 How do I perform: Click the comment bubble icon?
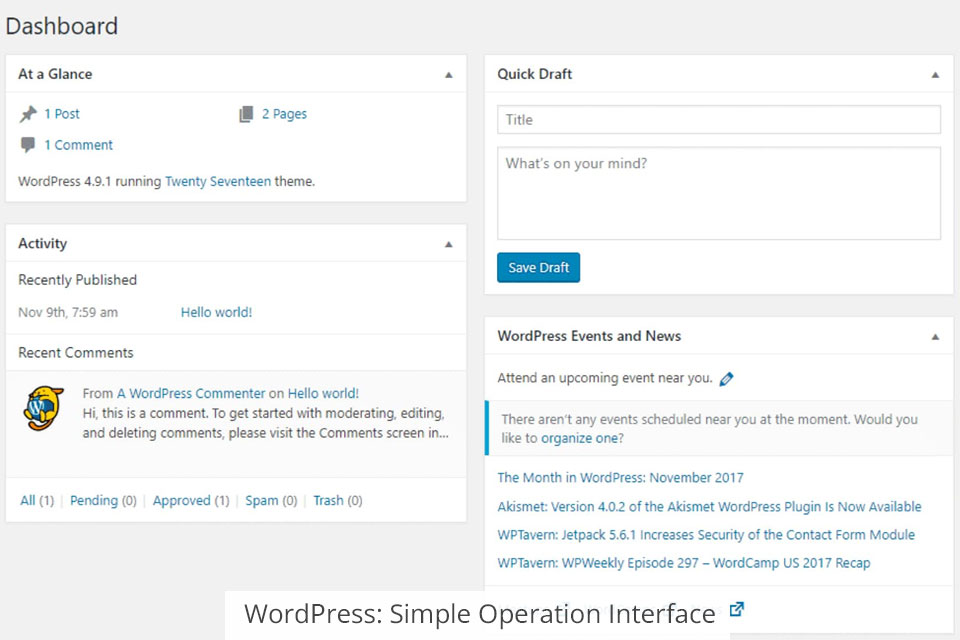tap(28, 145)
